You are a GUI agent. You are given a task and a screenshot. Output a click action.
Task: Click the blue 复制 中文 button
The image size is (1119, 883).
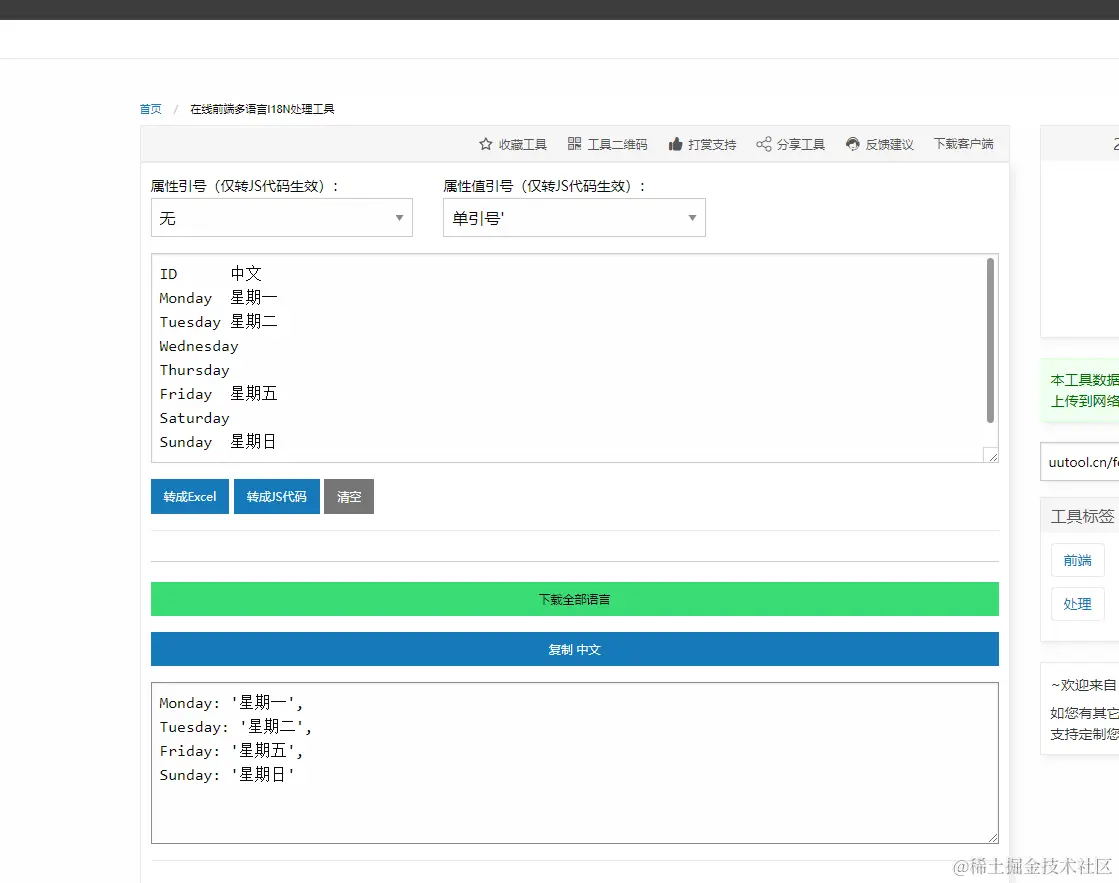point(574,649)
